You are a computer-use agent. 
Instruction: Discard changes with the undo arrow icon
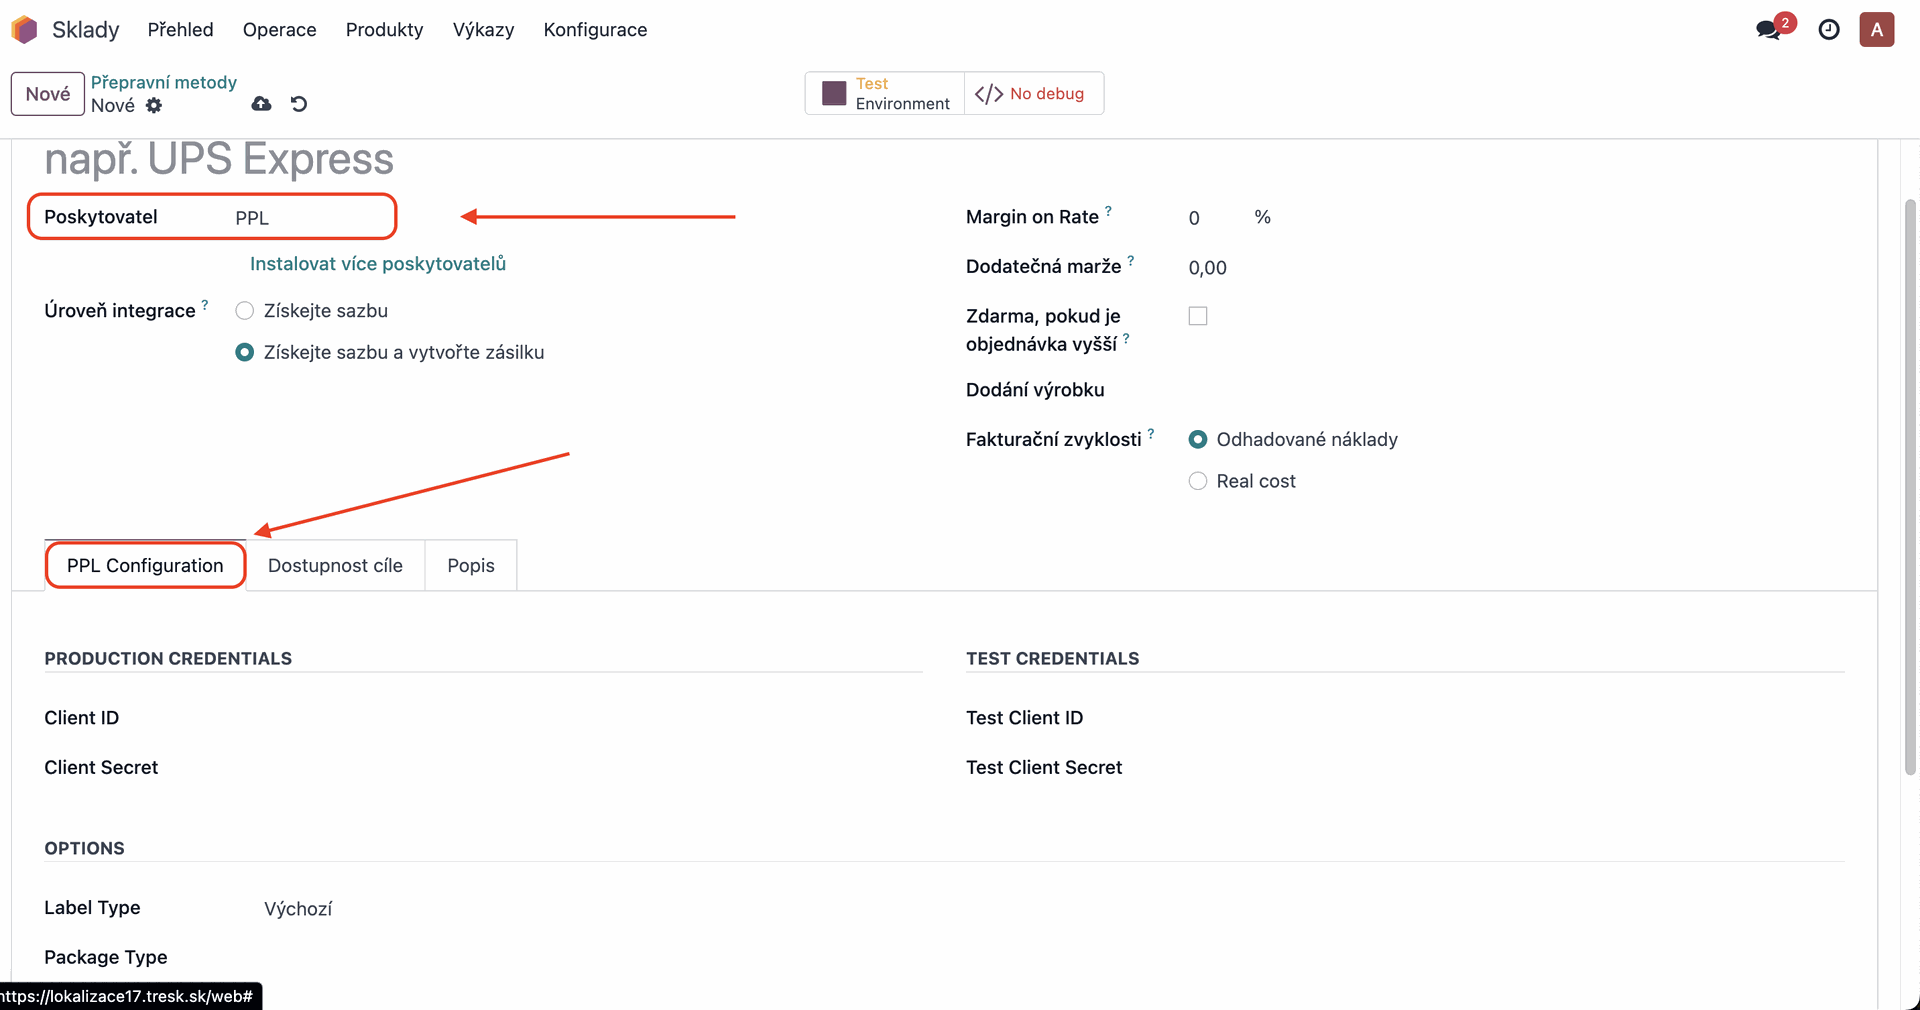[x=299, y=104]
